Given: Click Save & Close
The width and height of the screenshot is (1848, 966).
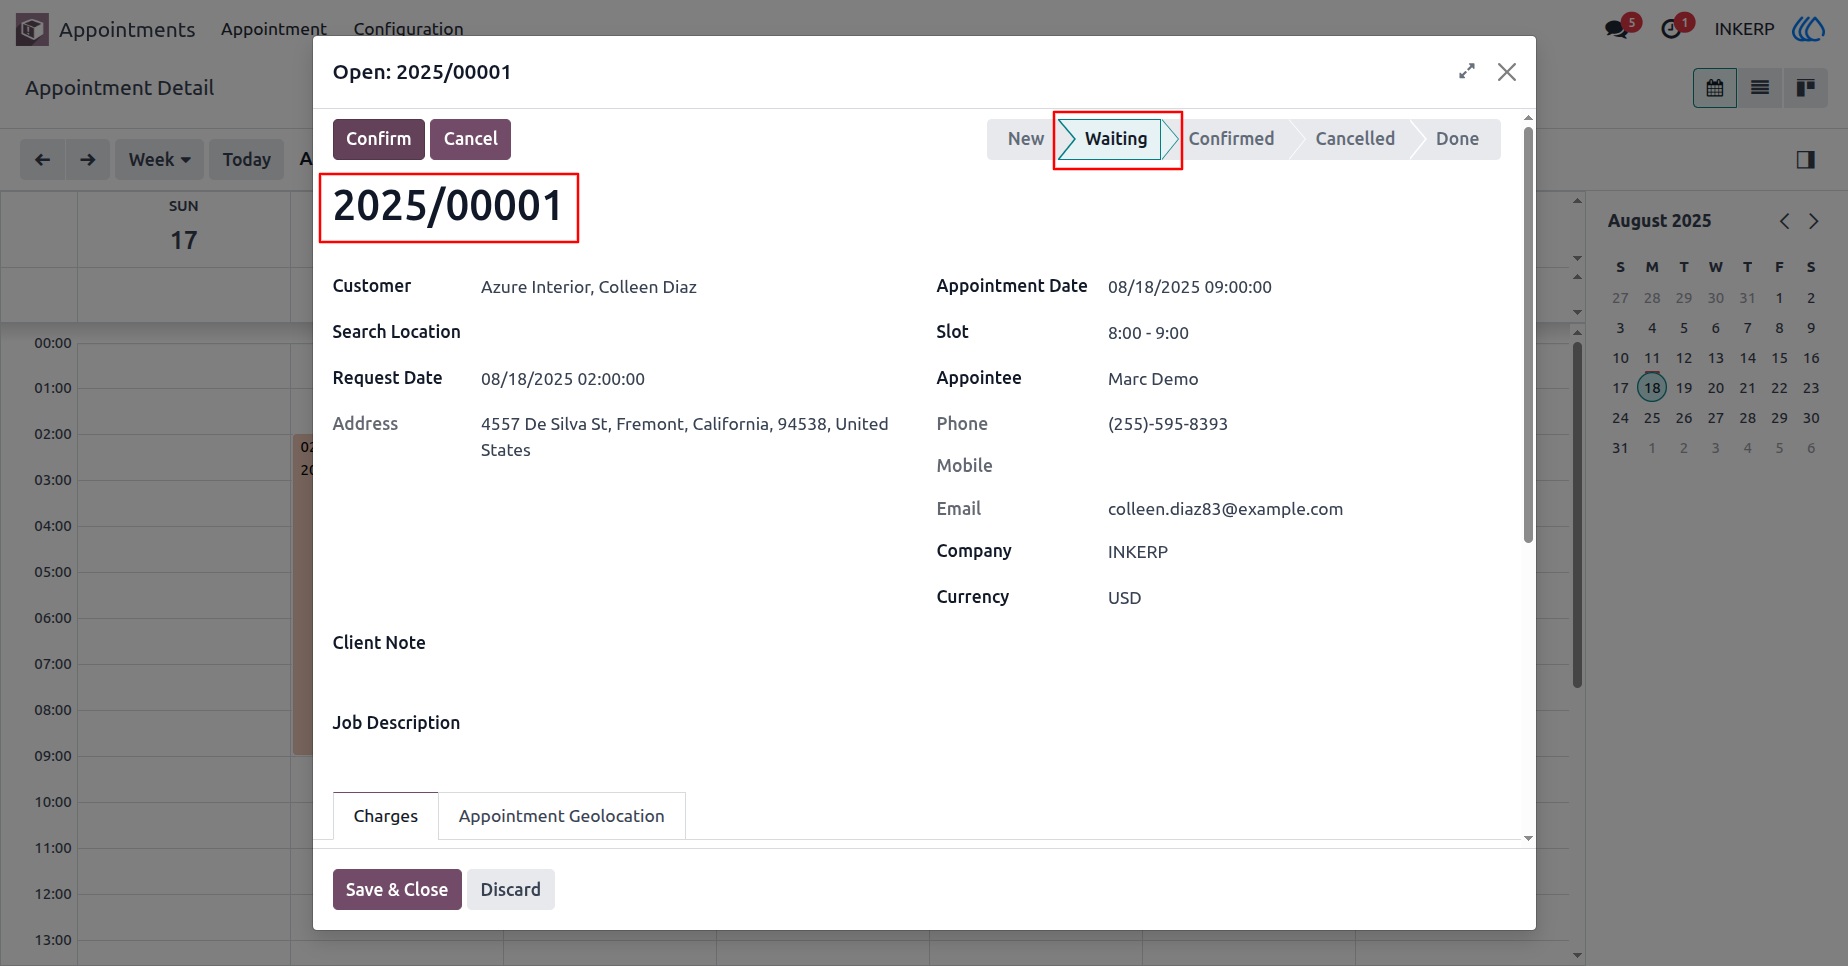Looking at the screenshot, I should coord(397,889).
